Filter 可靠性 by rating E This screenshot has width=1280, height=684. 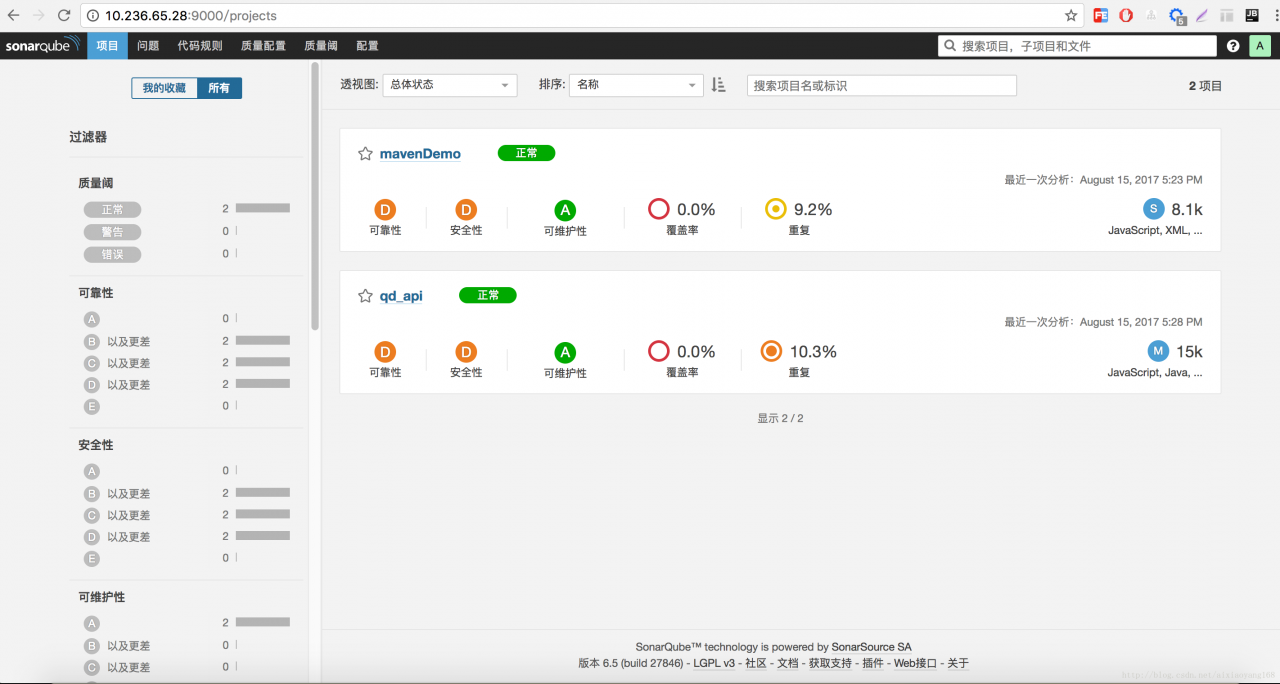tap(92, 406)
